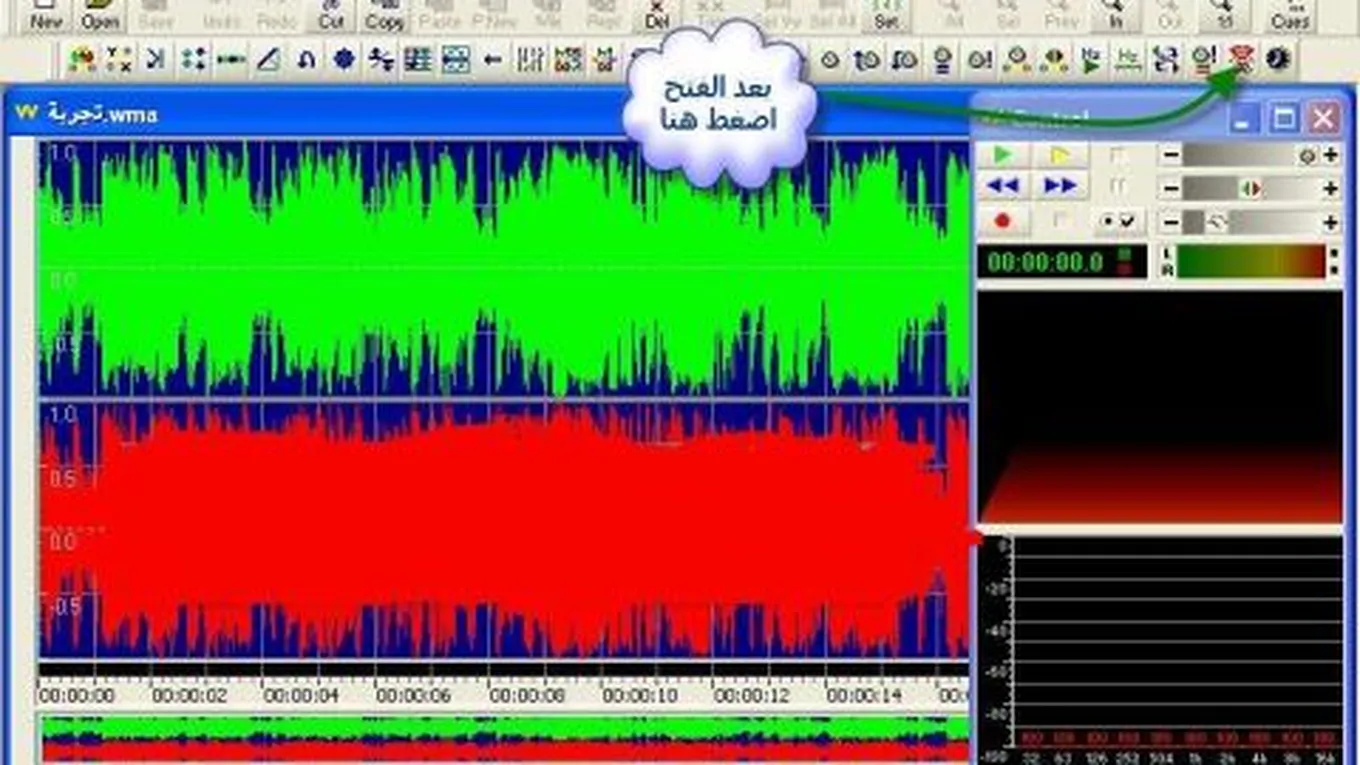Click the minus button of the speed slider
The width and height of the screenshot is (1360, 765).
1171,222
